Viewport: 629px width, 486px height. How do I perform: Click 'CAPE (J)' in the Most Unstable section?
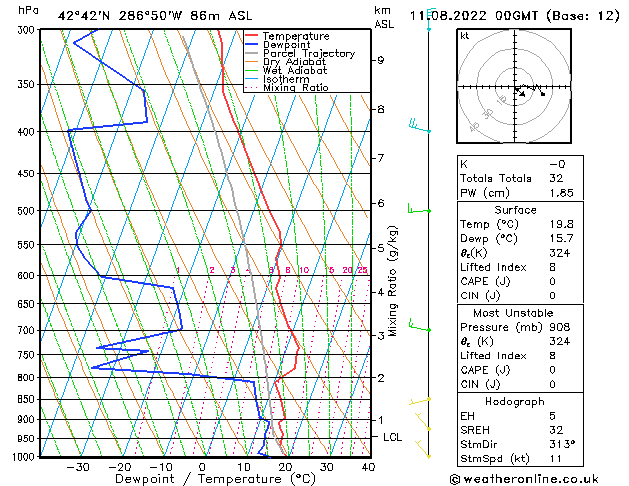tap(485, 370)
